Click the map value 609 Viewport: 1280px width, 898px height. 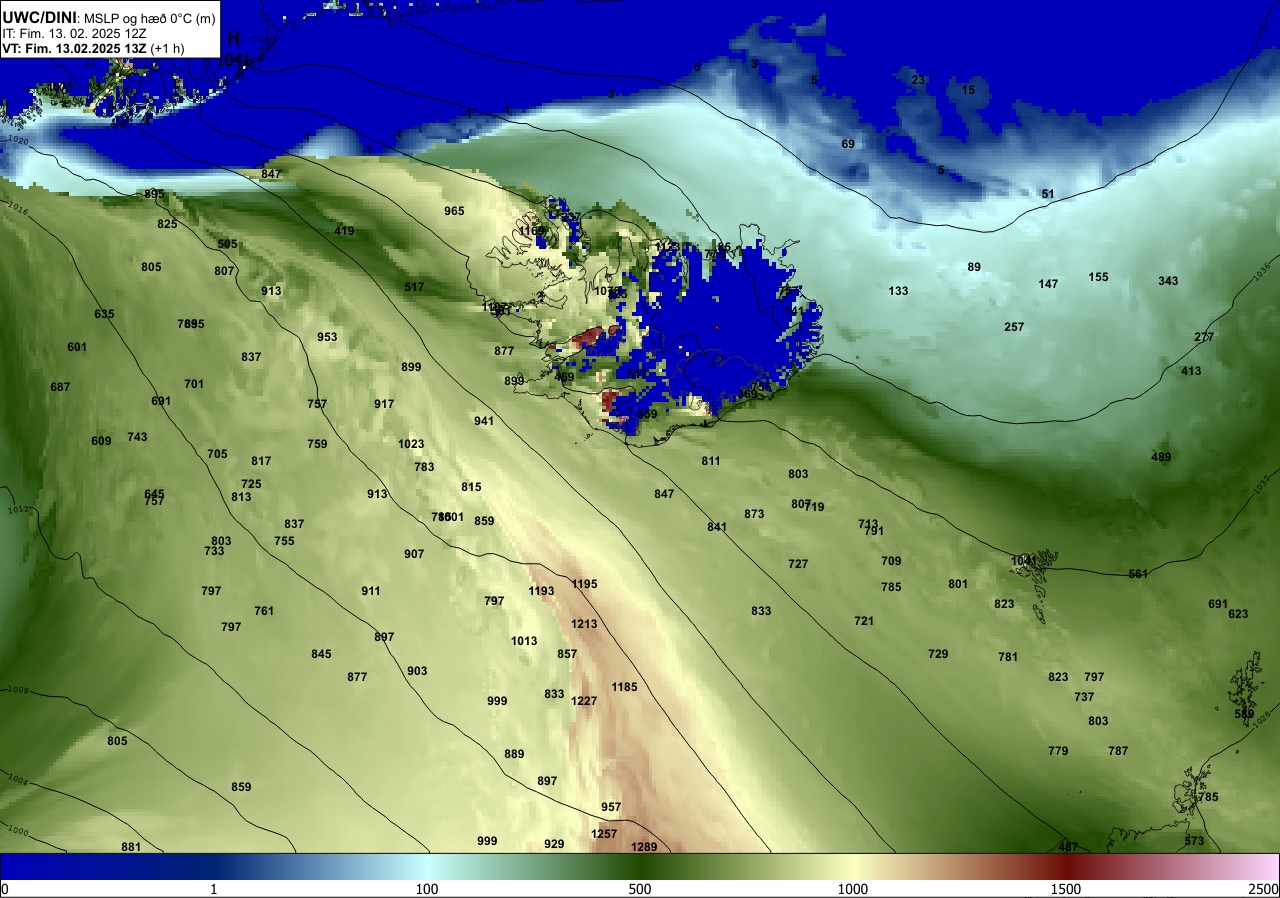point(101,441)
